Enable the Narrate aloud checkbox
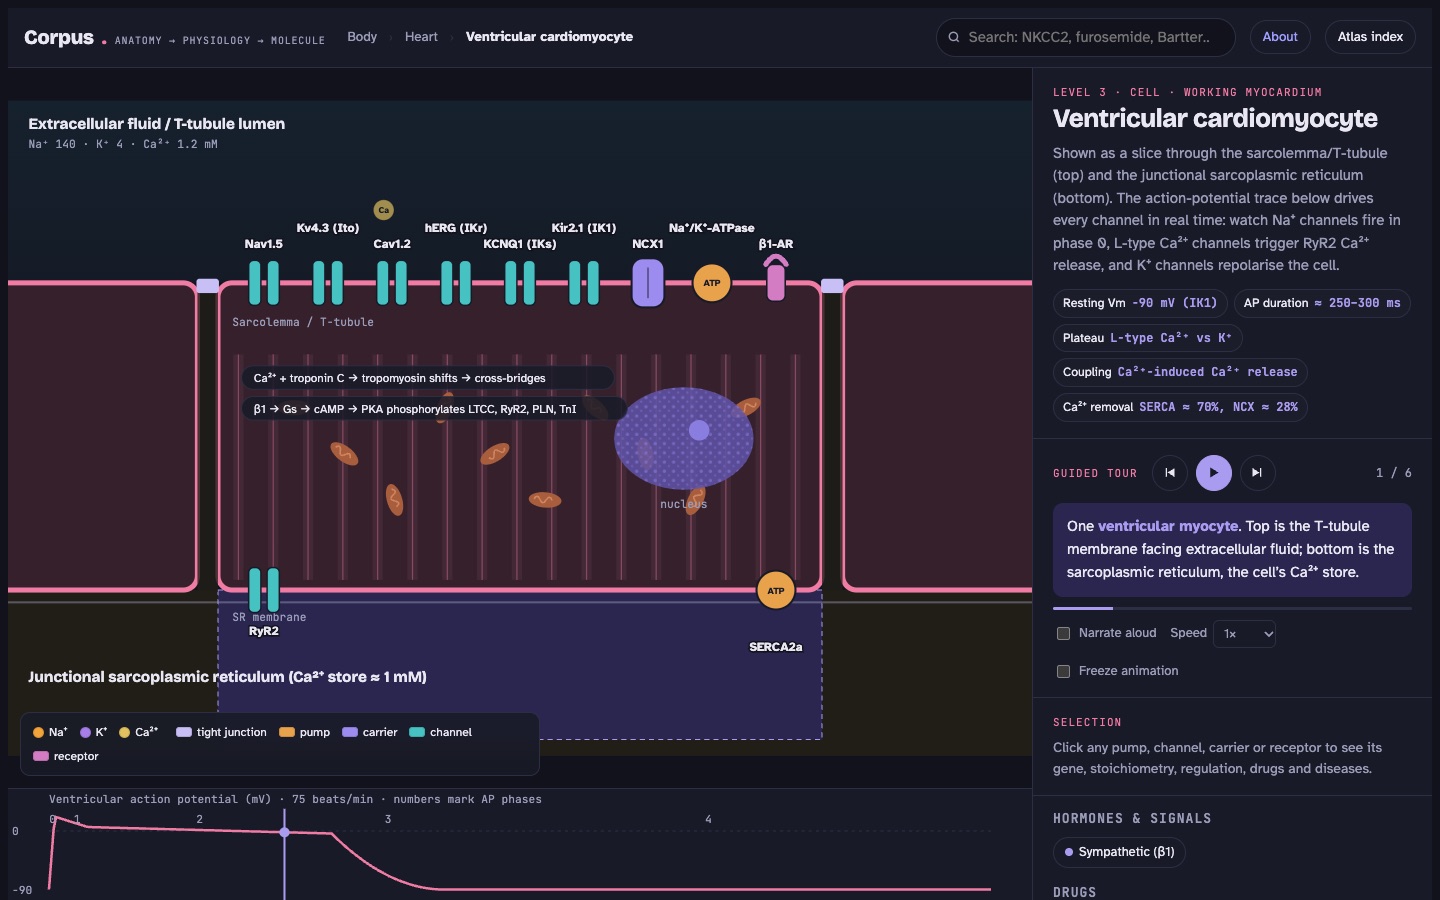Image resolution: width=1440 pixels, height=900 pixels. click(x=1064, y=633)
